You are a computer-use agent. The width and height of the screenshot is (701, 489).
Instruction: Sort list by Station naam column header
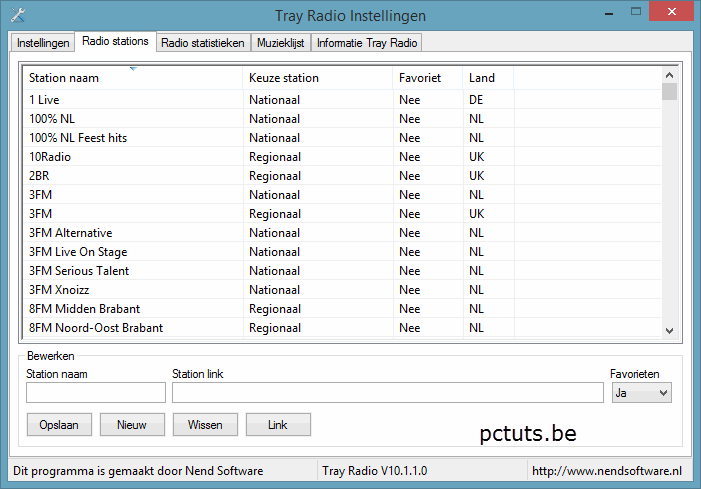point(132,78)
